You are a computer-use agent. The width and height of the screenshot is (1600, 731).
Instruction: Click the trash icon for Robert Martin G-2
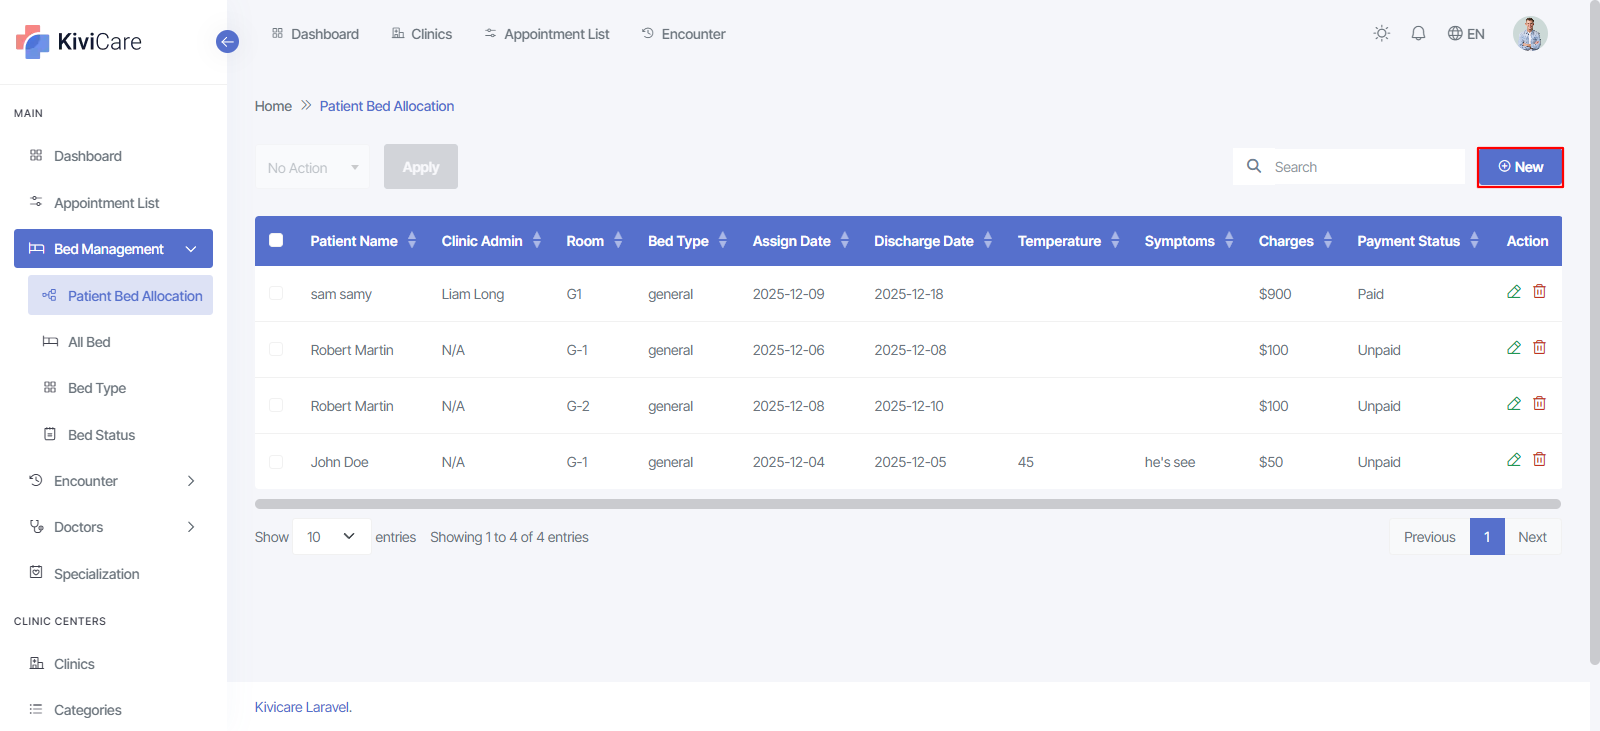tap(1539, 404)
